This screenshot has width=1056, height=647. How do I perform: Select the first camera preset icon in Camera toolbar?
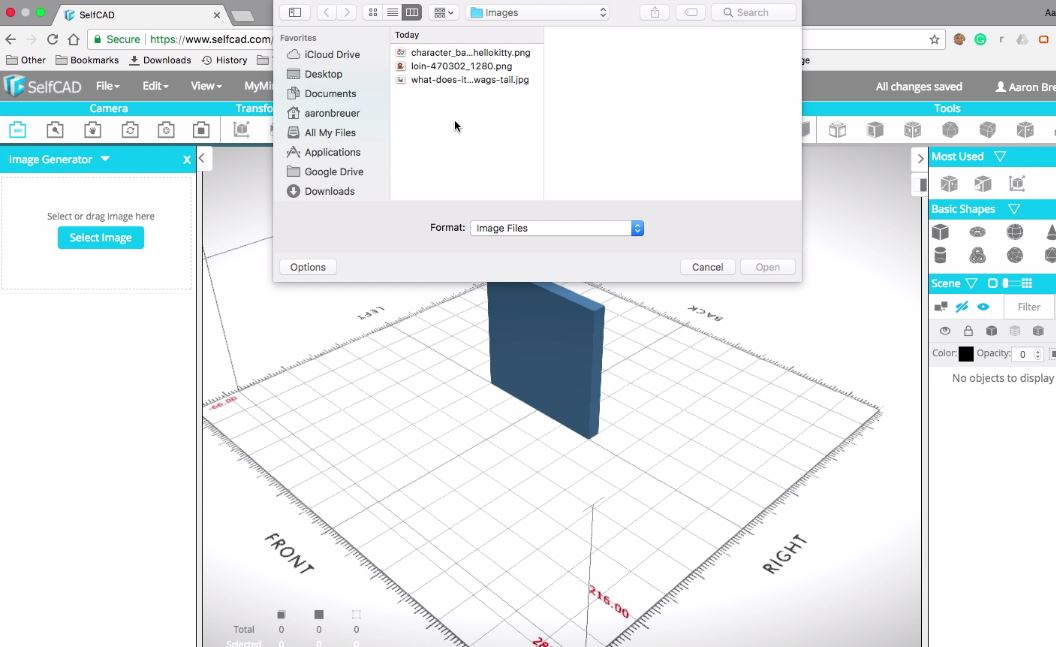pos(18,129)
